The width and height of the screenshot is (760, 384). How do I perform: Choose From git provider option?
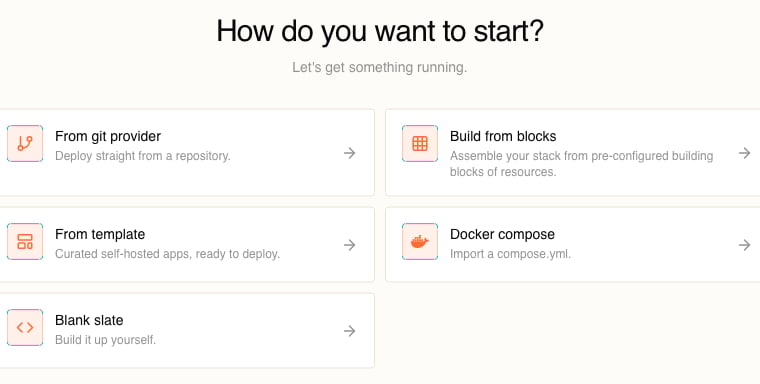pos(187,152)
